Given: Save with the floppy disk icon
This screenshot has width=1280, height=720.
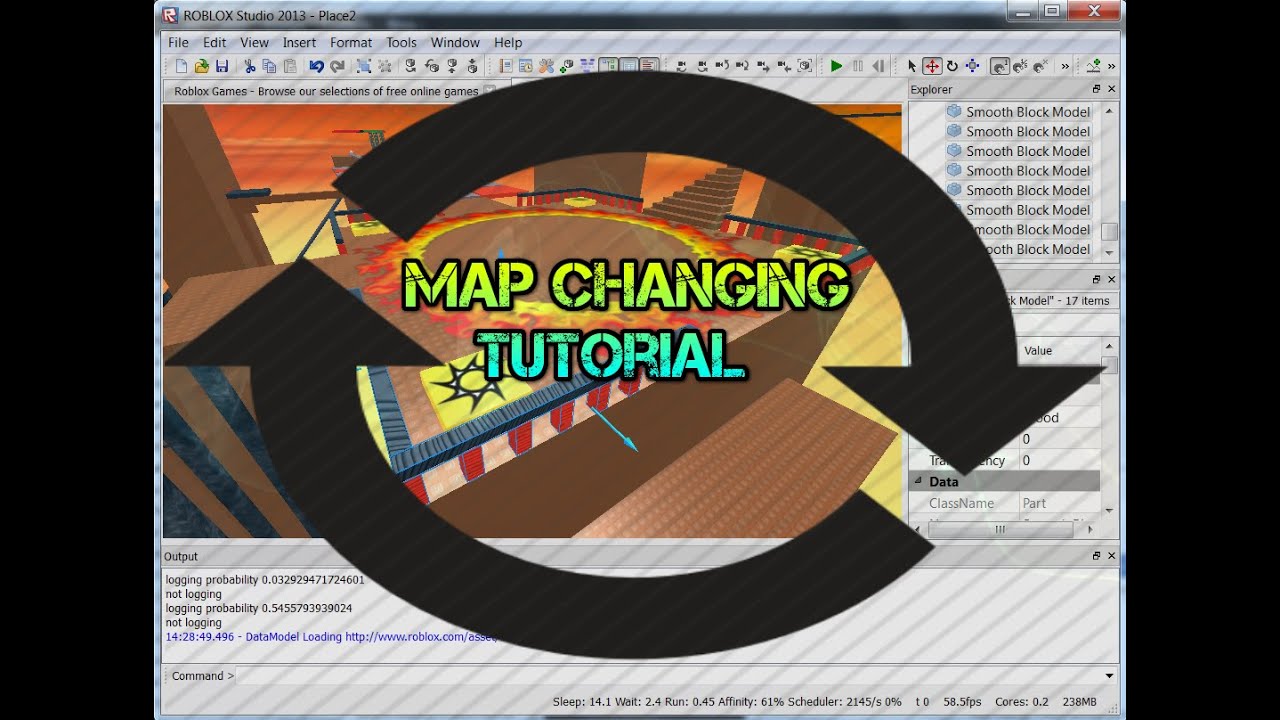Looking at the screenshot, I should pos(222,66).
